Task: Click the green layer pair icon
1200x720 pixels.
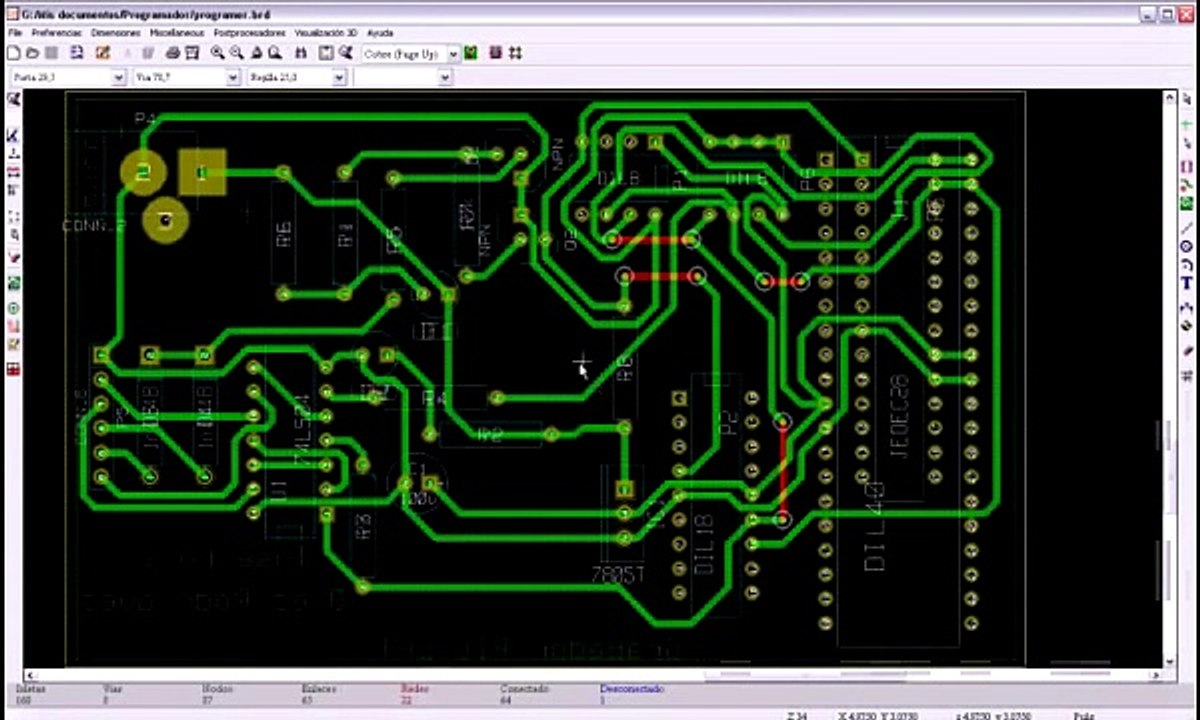Action: click(x=470, y=52)
